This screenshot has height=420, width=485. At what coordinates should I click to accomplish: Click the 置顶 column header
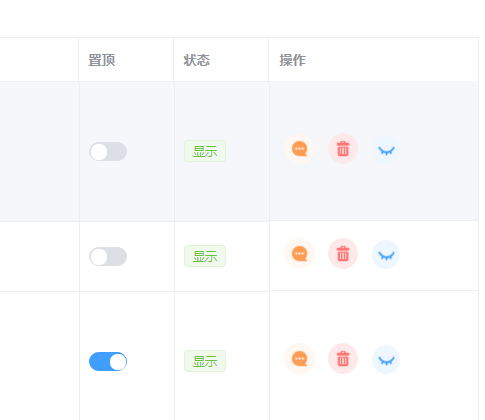[x=102, y=60]
